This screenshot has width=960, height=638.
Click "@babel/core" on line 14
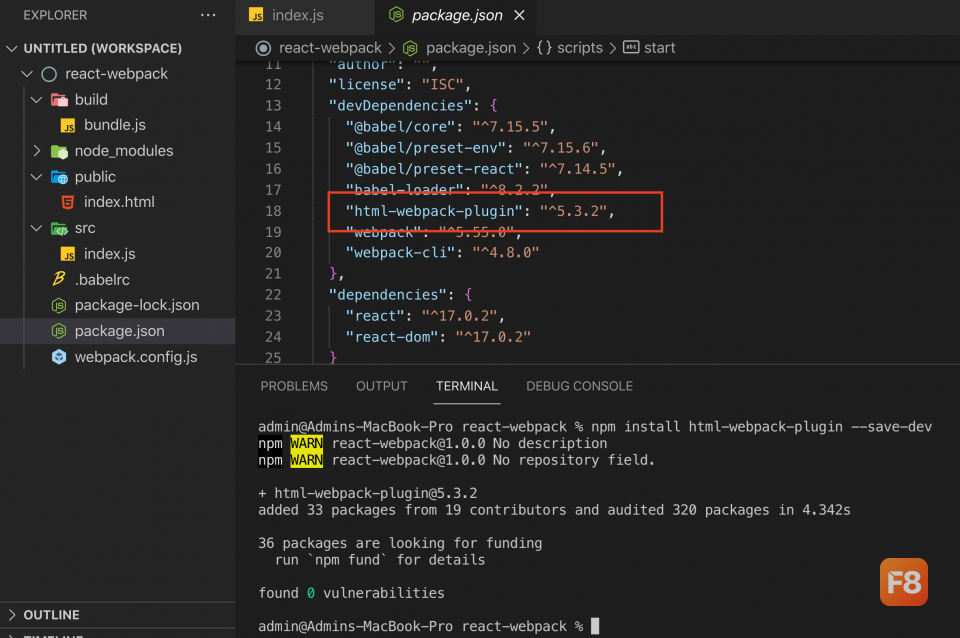(x=400, y=127)
